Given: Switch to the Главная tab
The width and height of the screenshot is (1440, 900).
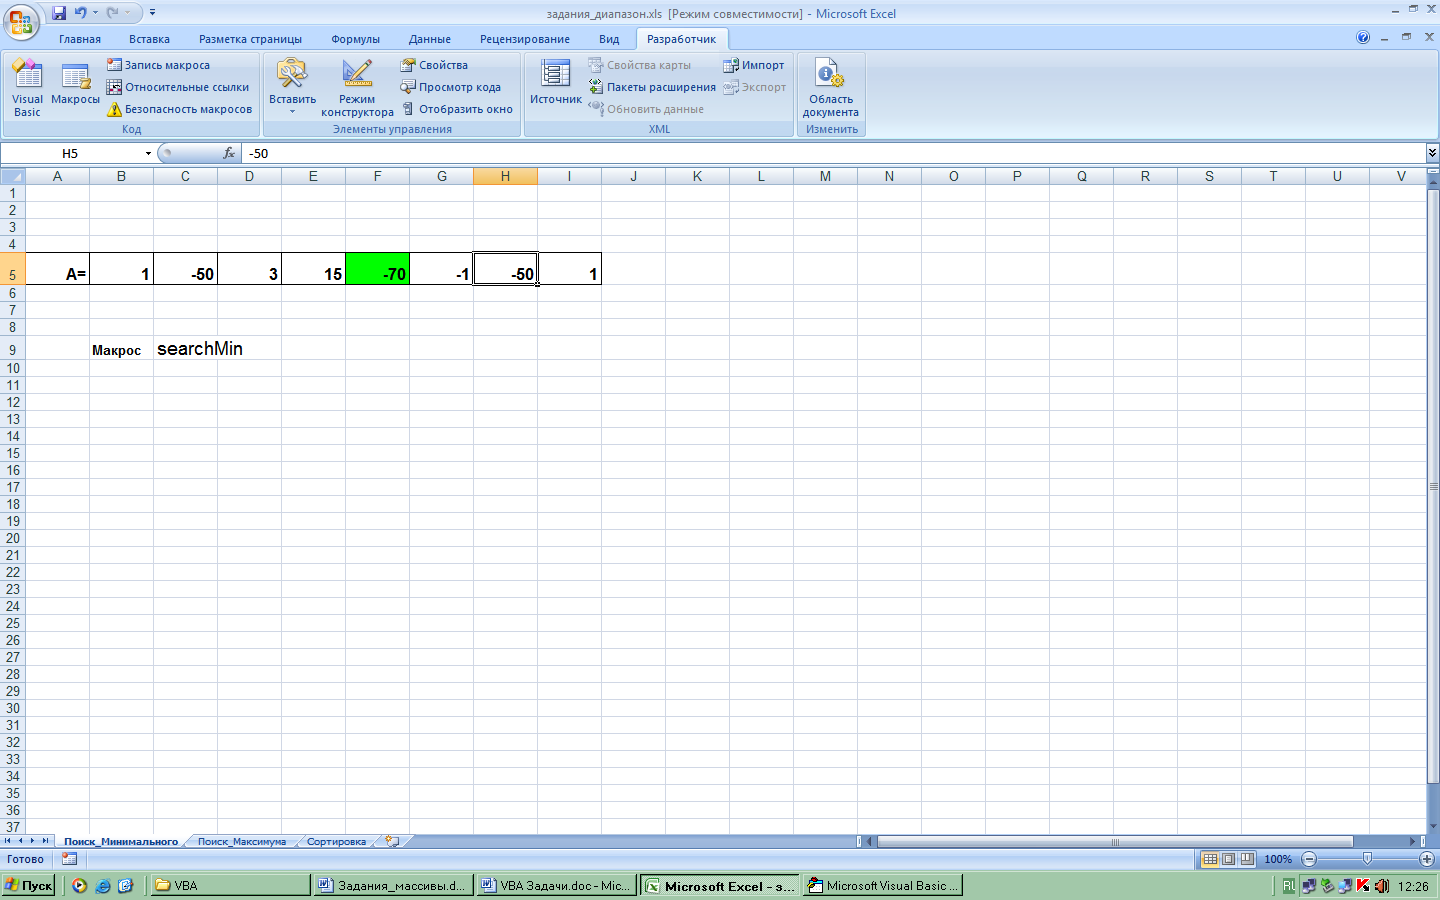Looking at the screenshot, I should pos(80,39).
